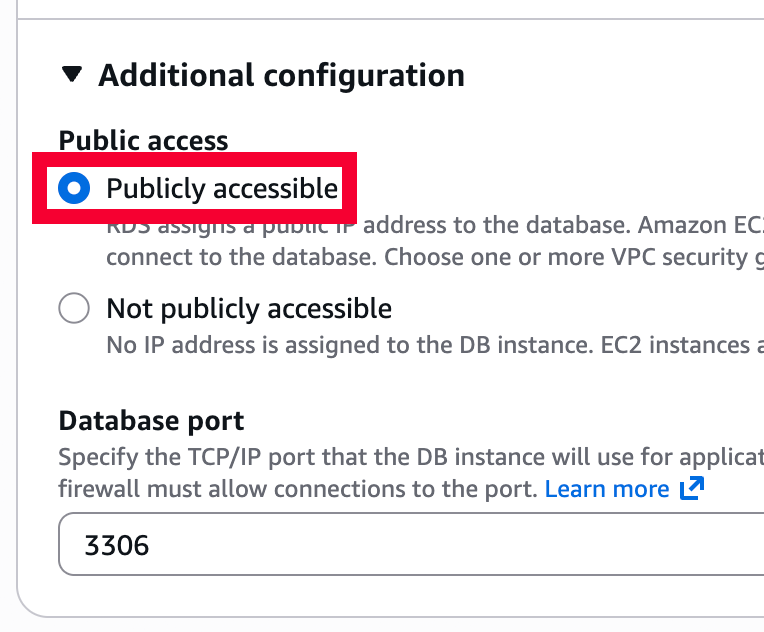
Task: Click the 3306 value in port field
Action: tap(117, 546)
